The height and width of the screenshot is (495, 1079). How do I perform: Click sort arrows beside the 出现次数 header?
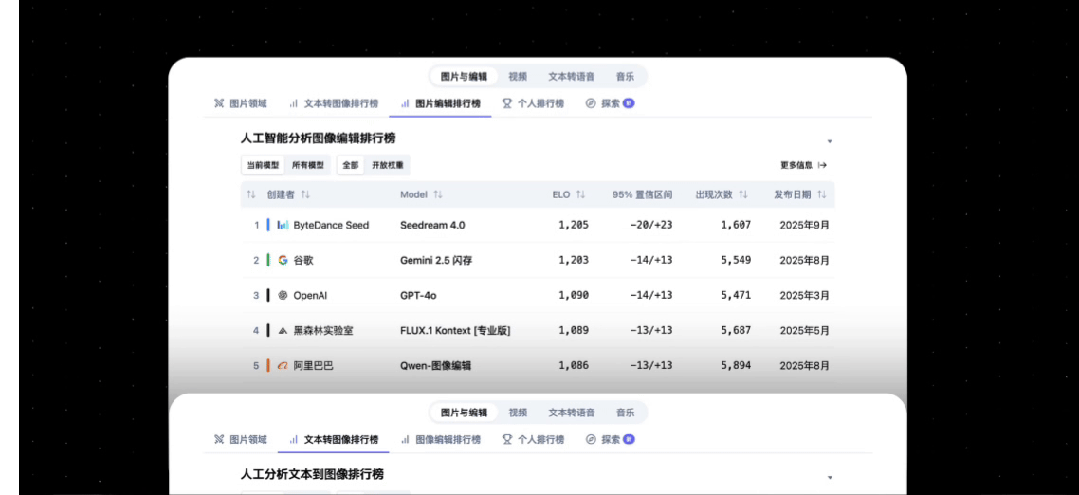[743, 194]
